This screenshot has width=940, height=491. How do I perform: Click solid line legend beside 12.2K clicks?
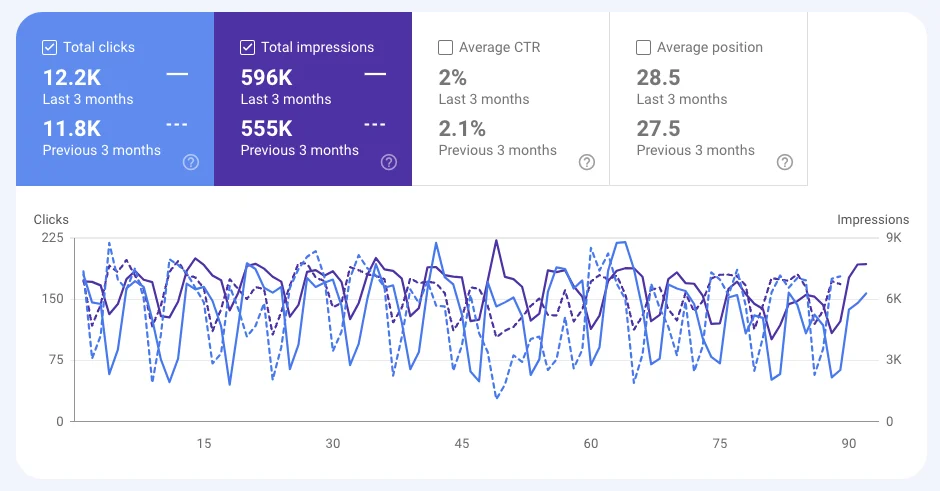(x=177, y=74)
